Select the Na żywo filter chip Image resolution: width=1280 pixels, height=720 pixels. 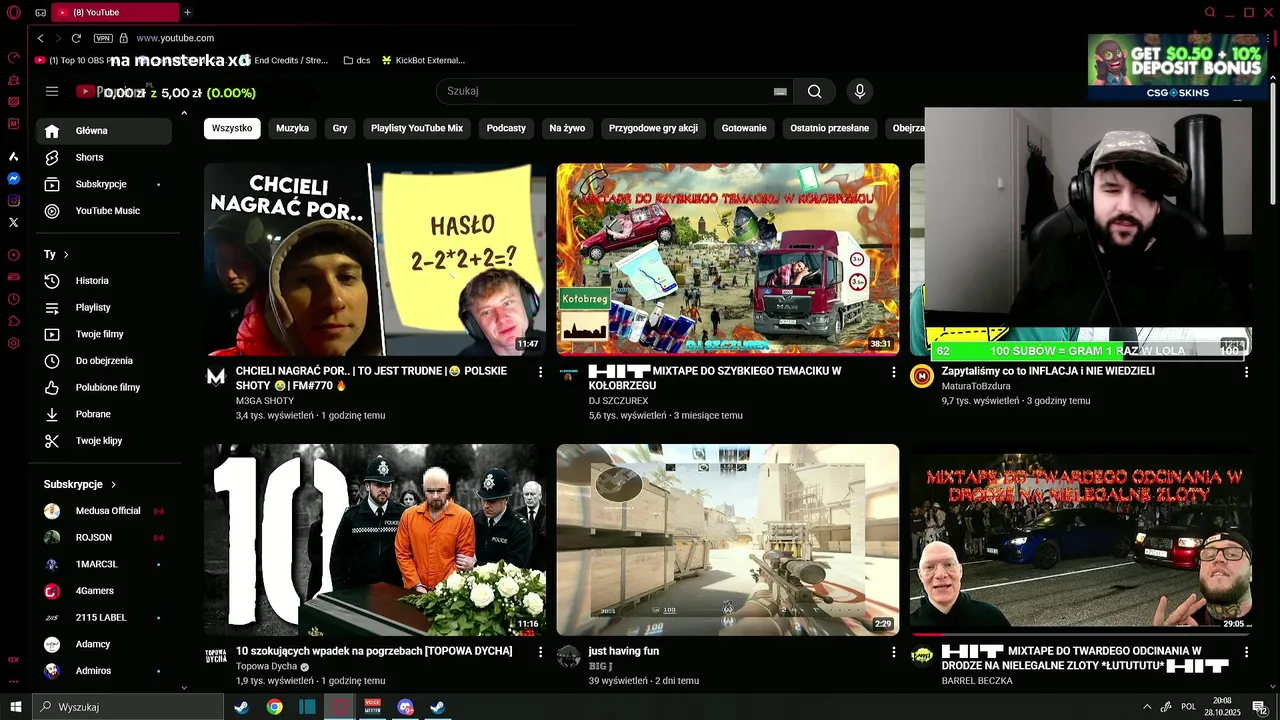tap(567, 128)
